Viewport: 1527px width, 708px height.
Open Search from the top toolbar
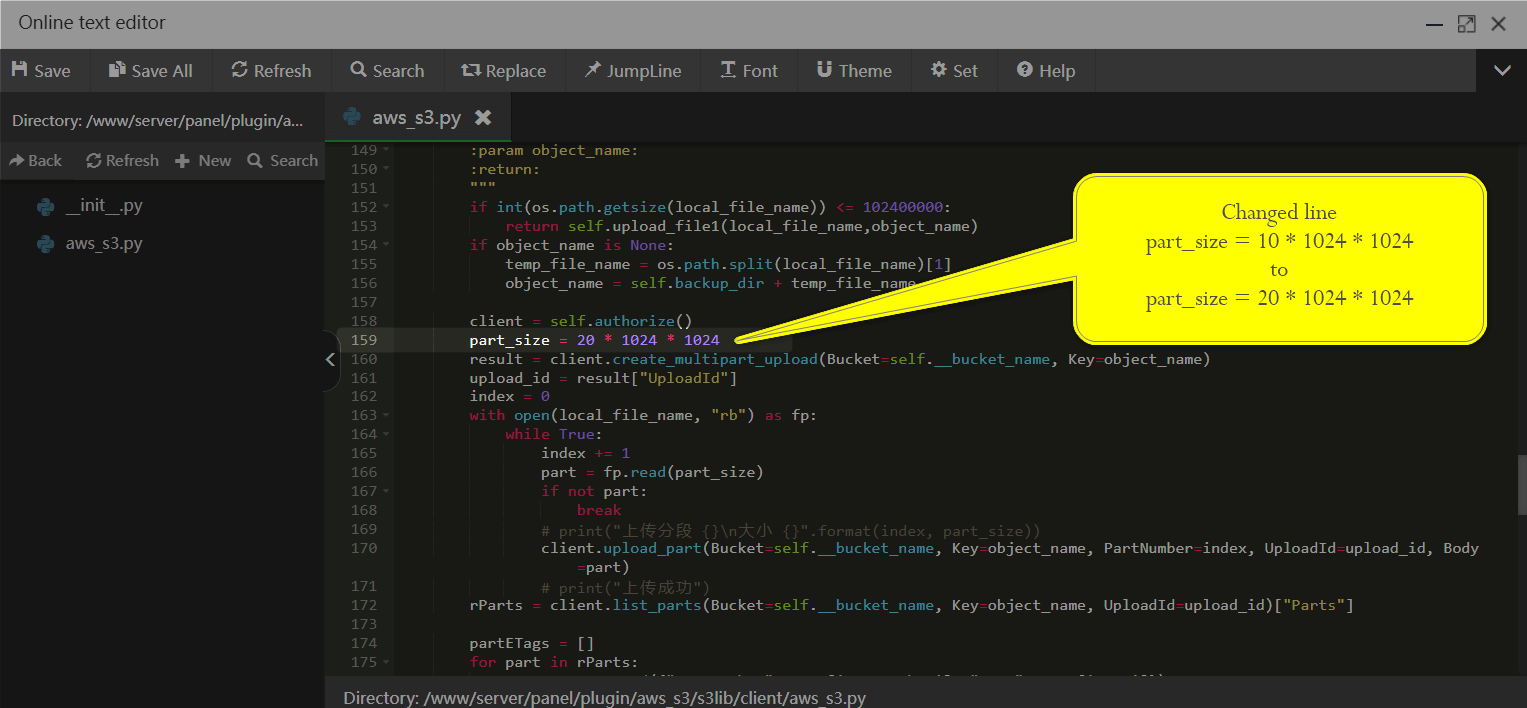click(387, 71)
